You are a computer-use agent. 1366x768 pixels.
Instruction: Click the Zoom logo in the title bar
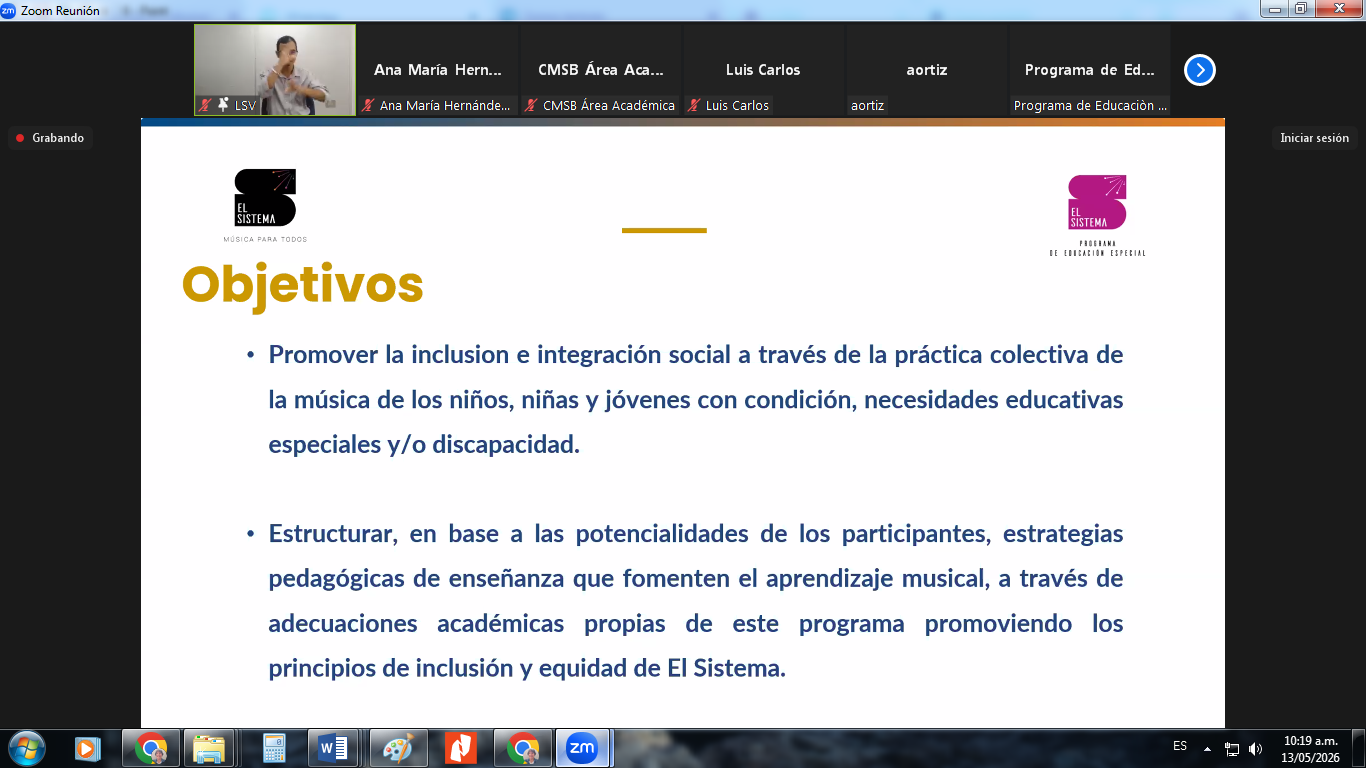8,9
